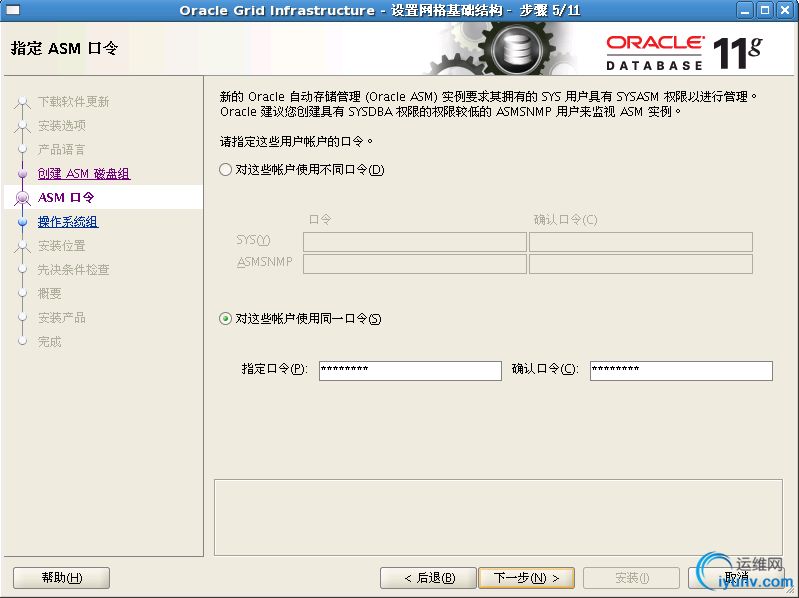Click the 先决条件检查 step label
Screen dimensions: 799x598
(x=73, y=269)
